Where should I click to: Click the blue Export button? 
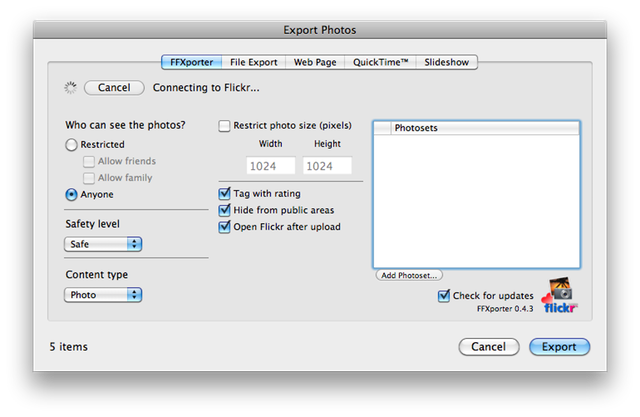(559, 347)
